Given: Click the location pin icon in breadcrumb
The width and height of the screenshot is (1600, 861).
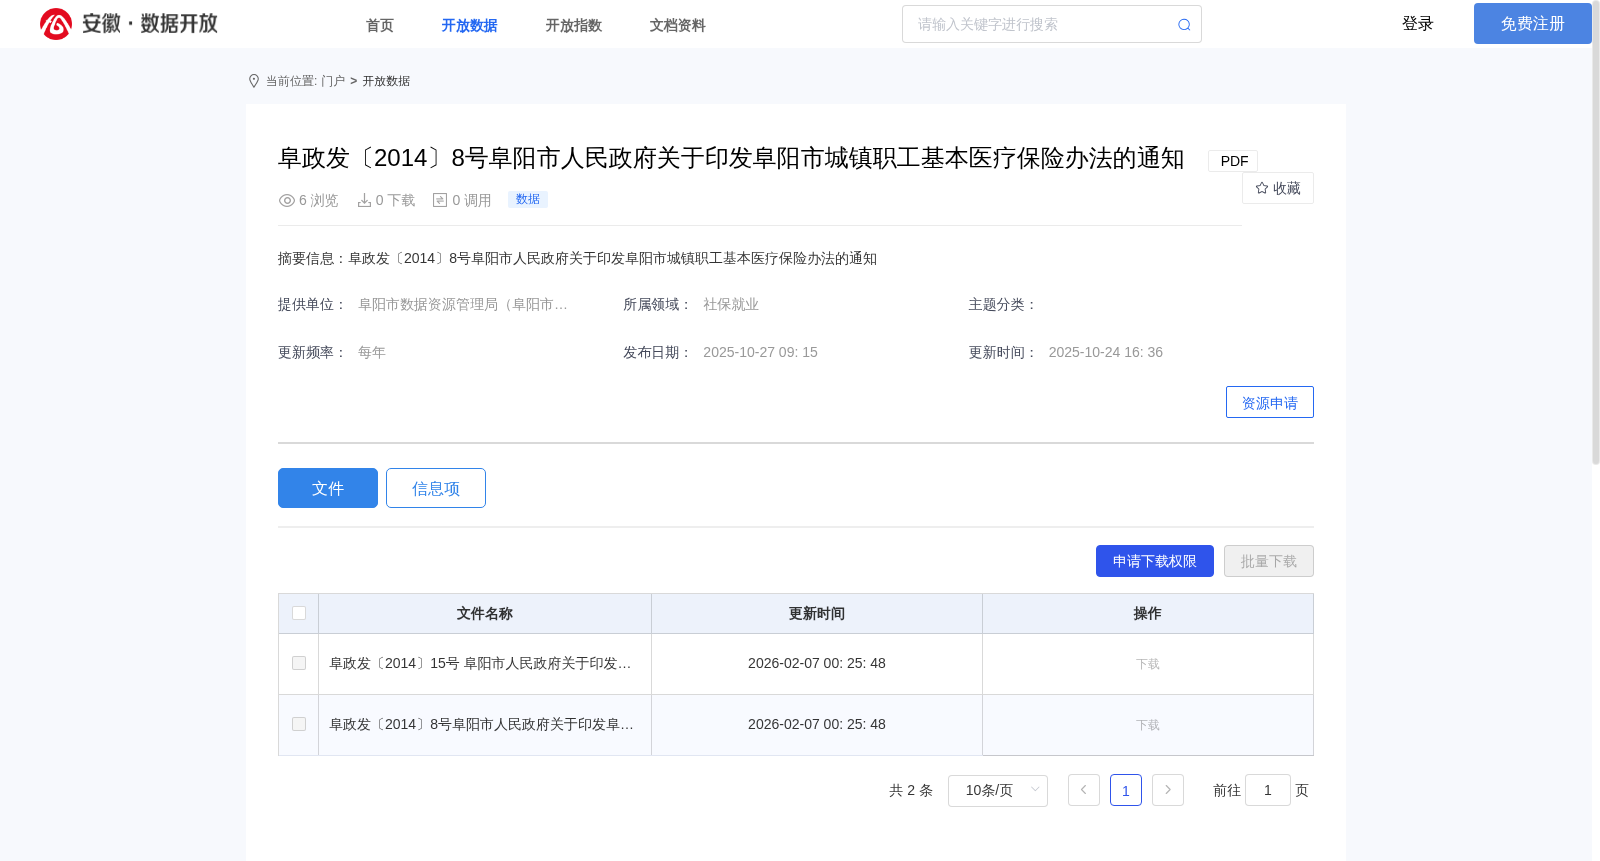Looking at the screenshot, I should 254,81.
